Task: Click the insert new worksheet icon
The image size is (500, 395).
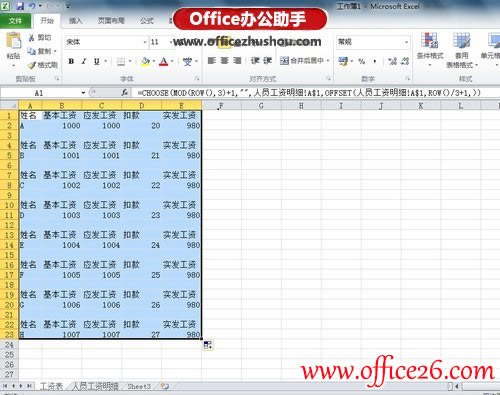Action: [x=165, y=386]
